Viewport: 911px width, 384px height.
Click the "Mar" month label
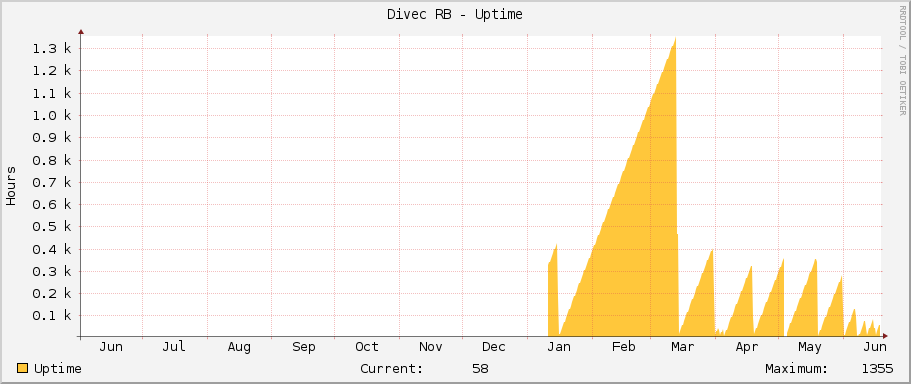pos(682,347)
